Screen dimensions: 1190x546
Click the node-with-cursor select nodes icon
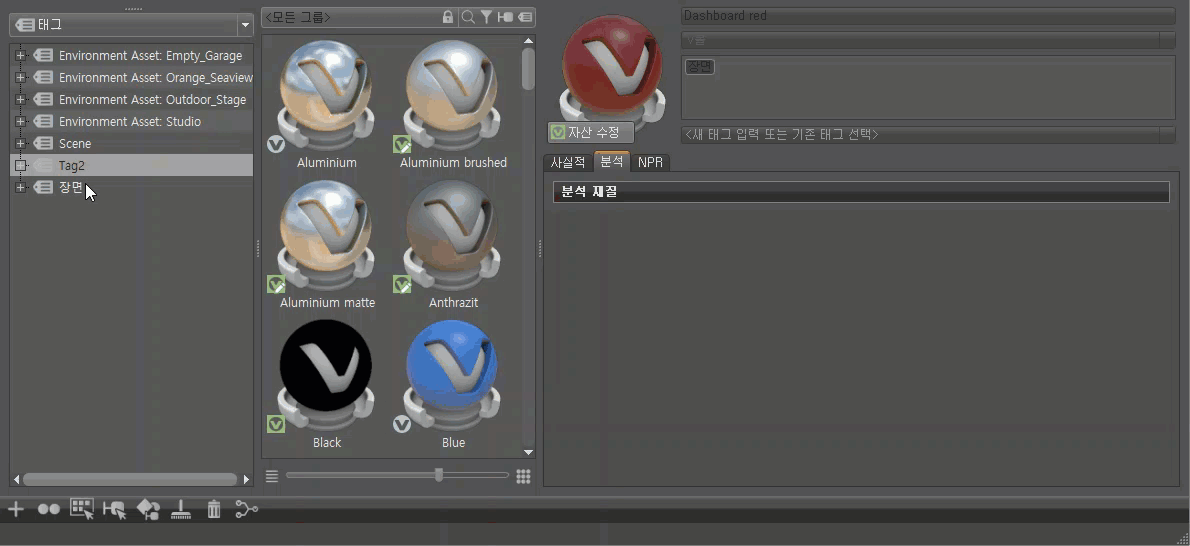[115, 510]
